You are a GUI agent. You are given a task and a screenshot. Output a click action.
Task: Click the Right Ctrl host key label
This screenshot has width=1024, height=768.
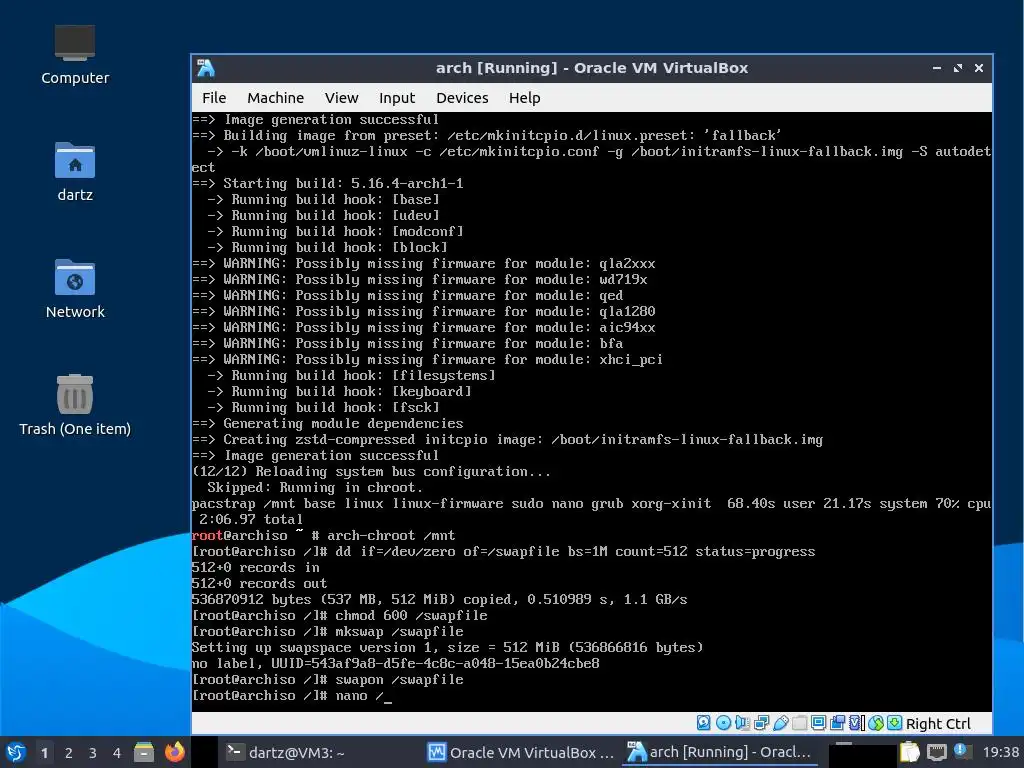938,724
